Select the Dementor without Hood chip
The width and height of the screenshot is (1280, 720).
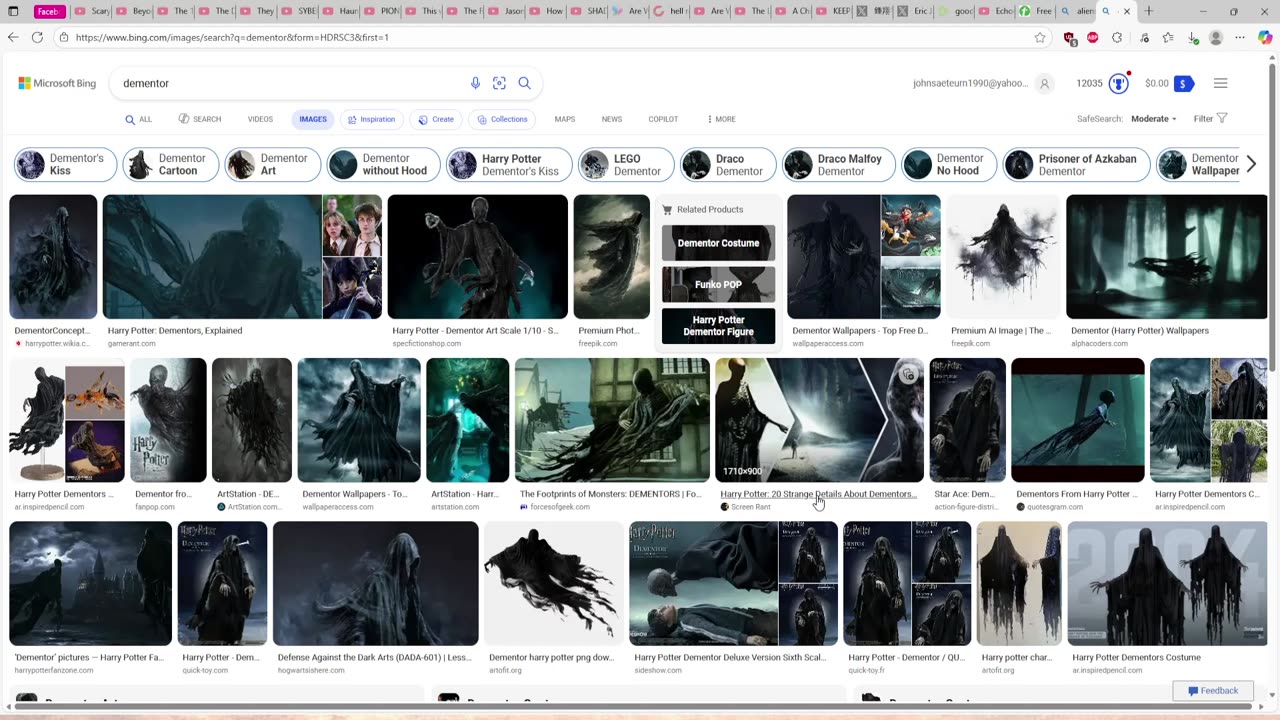(383, 164)
